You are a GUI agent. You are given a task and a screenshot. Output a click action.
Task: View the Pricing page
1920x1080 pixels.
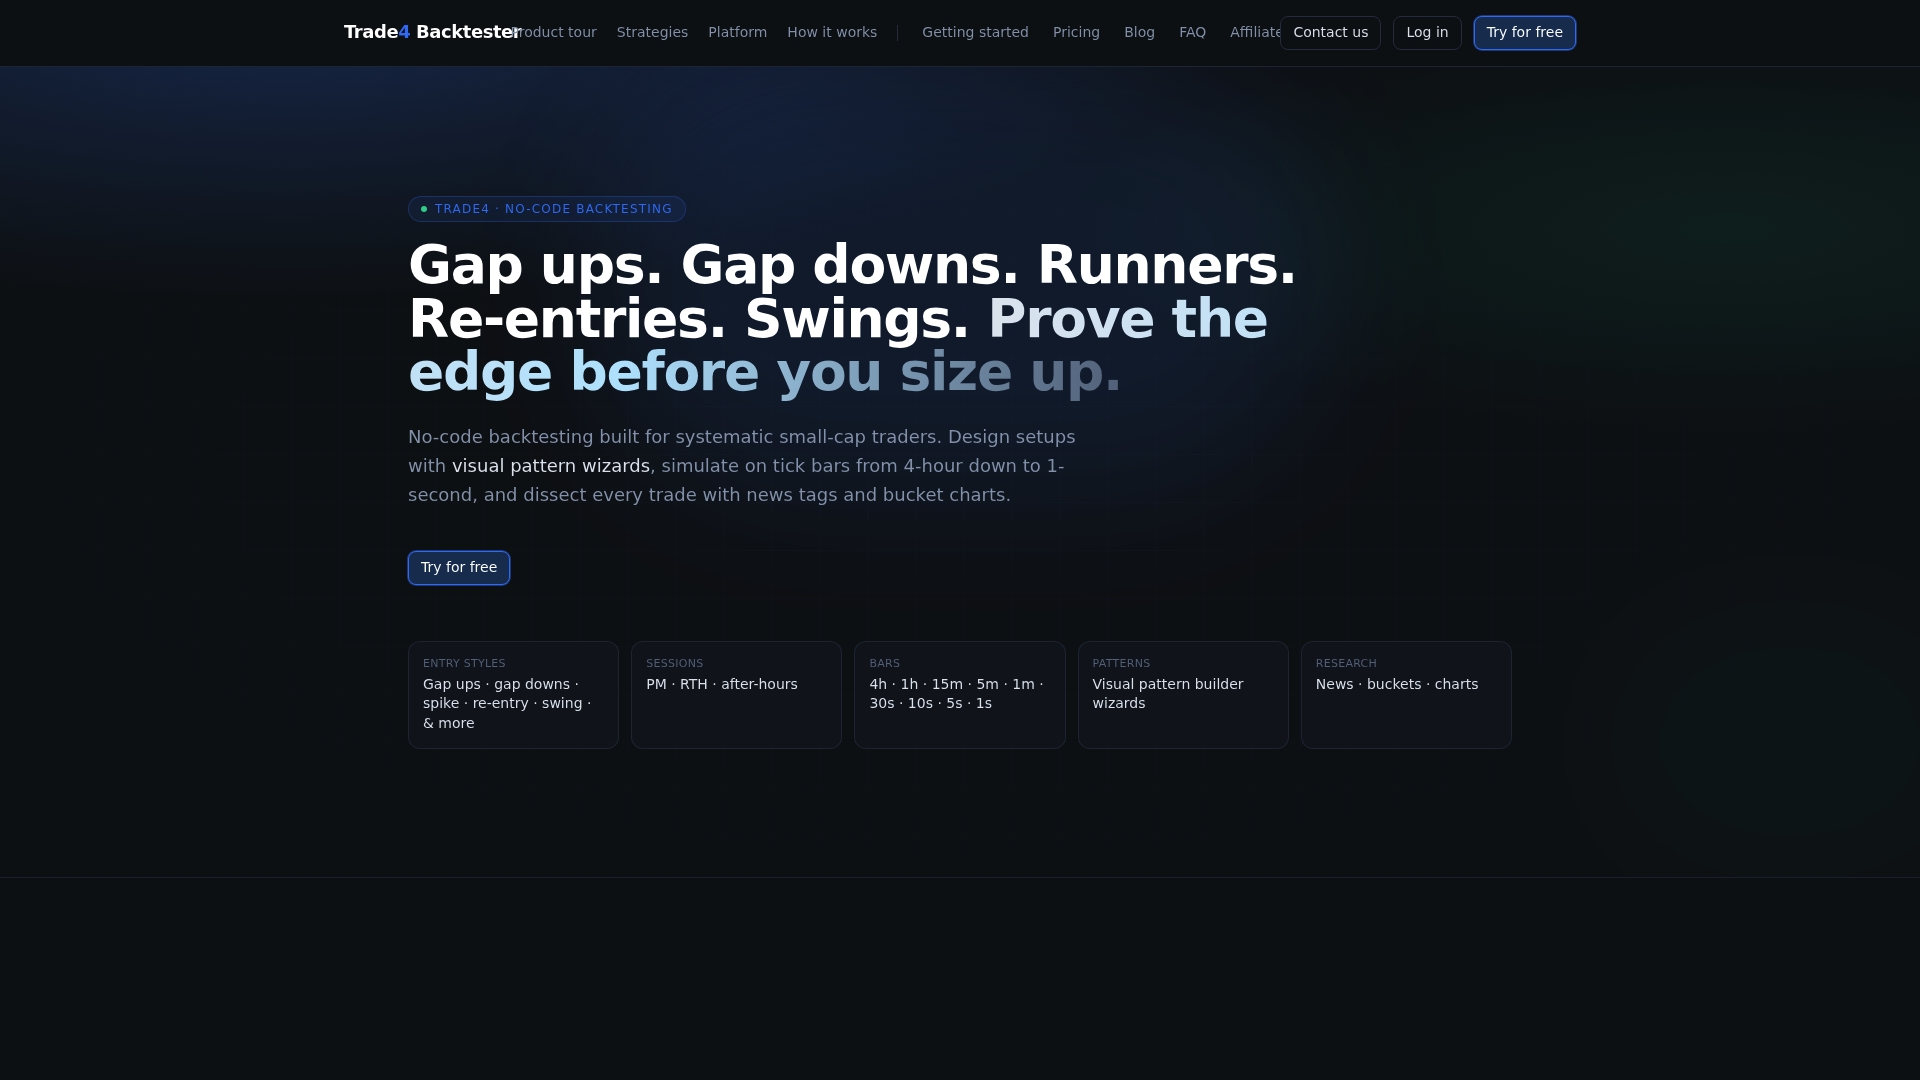point(1076,32)
